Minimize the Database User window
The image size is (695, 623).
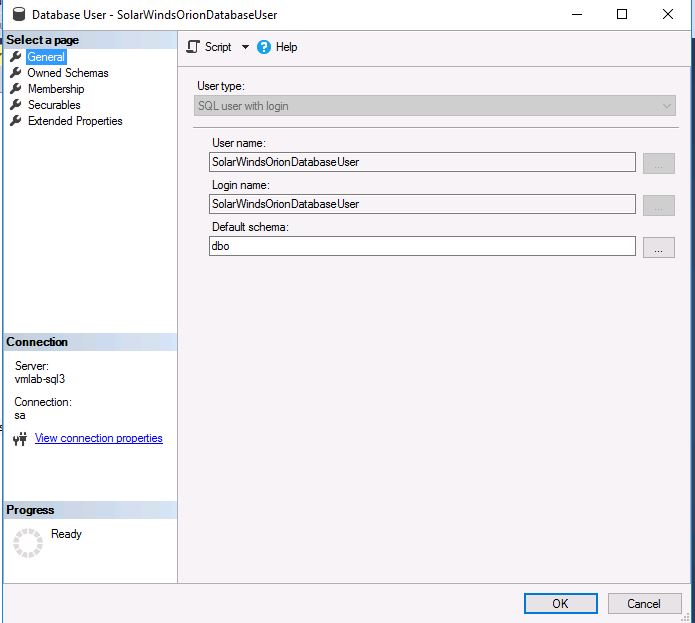(x=577, y=14)
